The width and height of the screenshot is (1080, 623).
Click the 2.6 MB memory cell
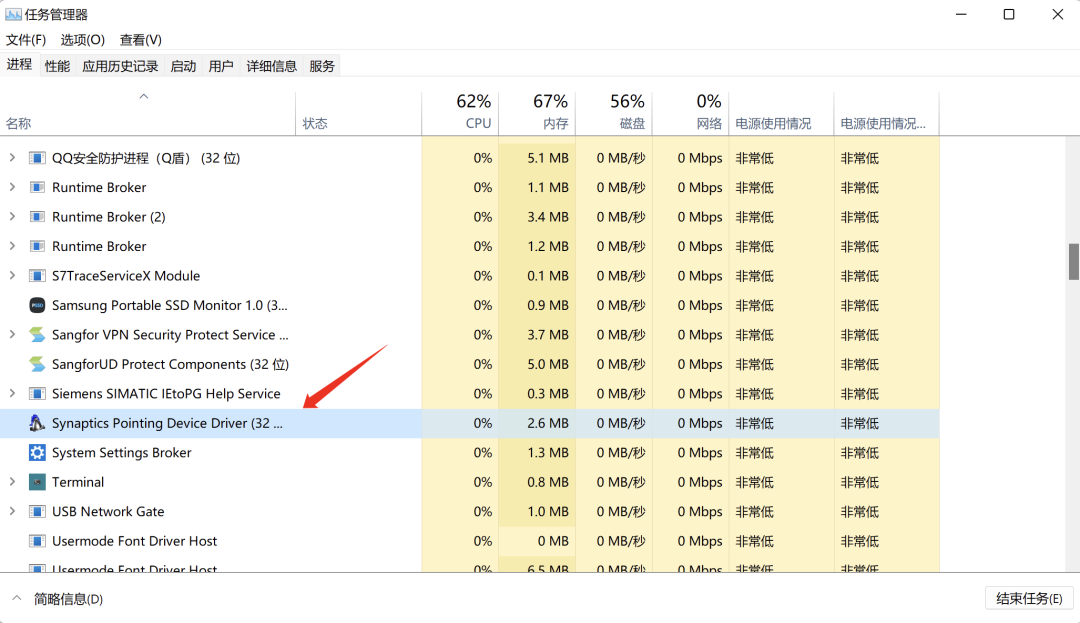tap(537, 423)
